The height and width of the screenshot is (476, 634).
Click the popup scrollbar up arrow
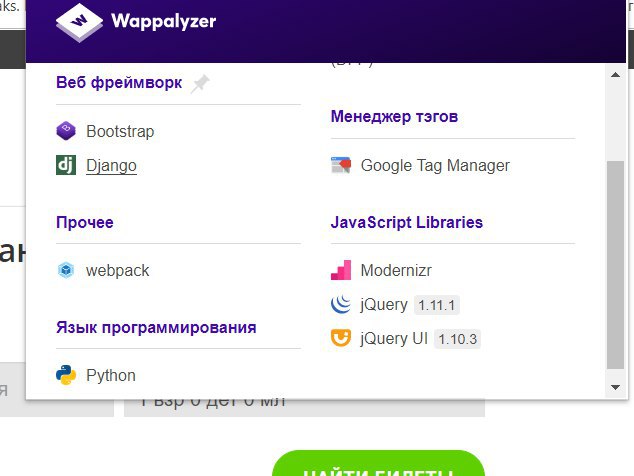click(x=615, y=74)
